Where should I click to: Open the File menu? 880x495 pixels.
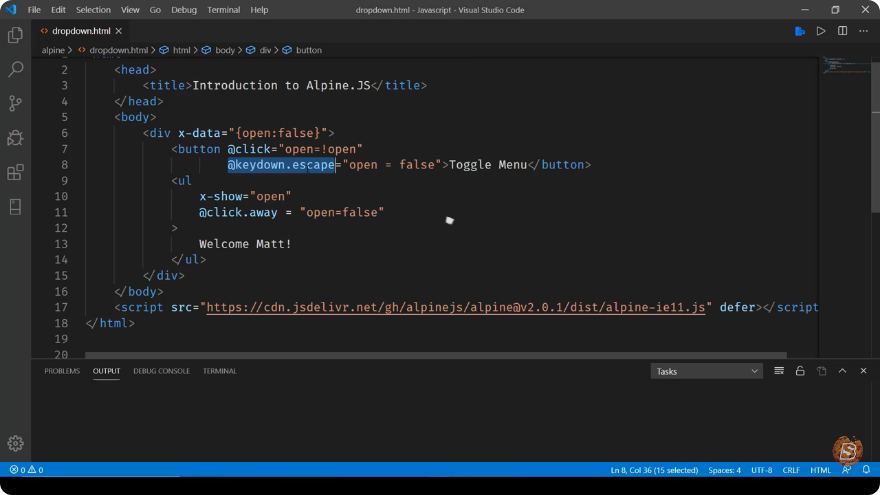(34, 10)
